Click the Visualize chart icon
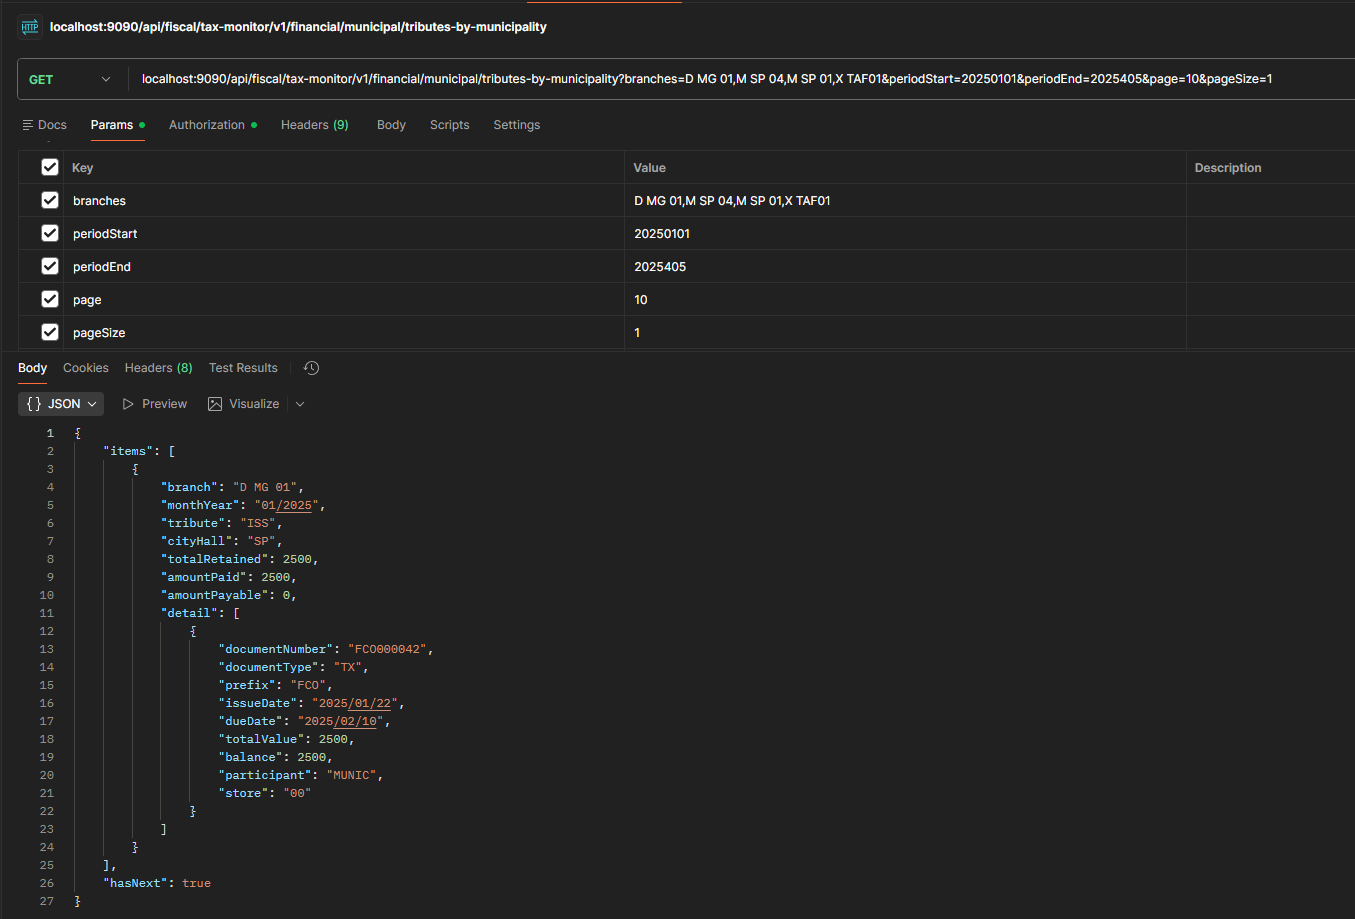This screenshot has width=1355, height=919. point(215,404)
